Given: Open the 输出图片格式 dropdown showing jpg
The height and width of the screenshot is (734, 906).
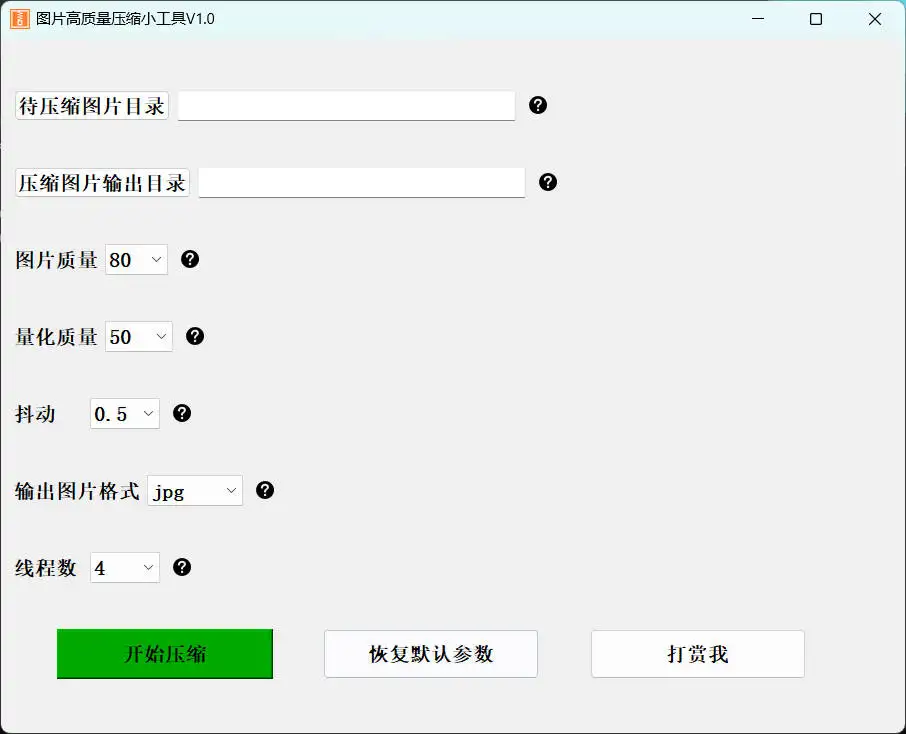Looking at the screenshot, I should coord(195,491).
